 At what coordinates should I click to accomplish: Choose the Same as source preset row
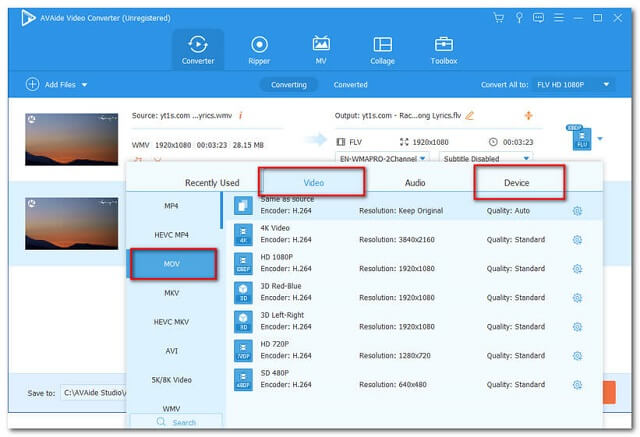(x=414, y=206)
